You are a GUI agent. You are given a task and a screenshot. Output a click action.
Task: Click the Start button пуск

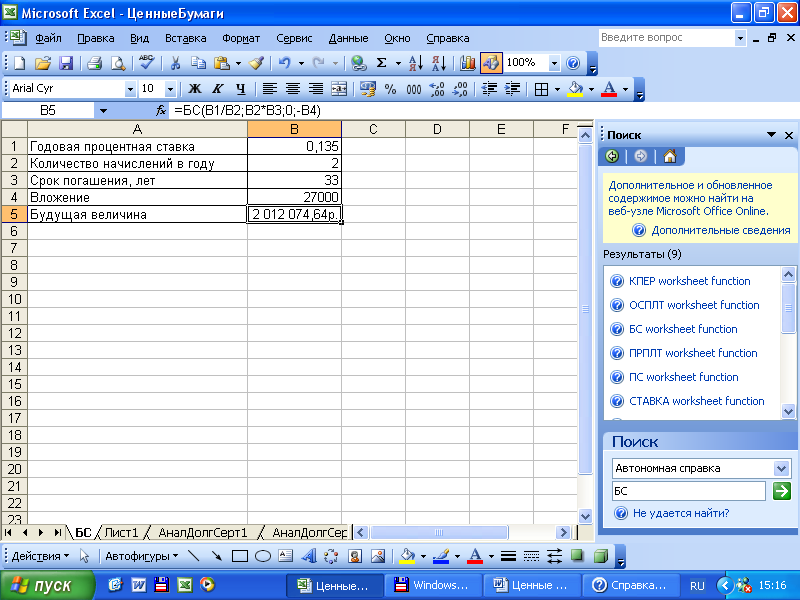[47, 585]
